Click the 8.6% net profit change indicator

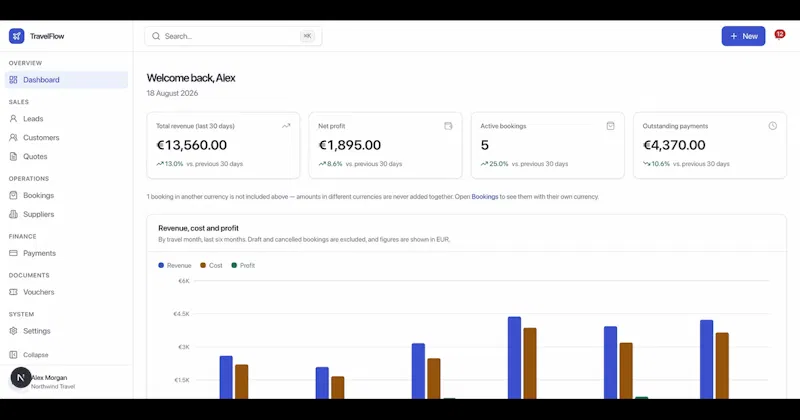click(330, 164)
